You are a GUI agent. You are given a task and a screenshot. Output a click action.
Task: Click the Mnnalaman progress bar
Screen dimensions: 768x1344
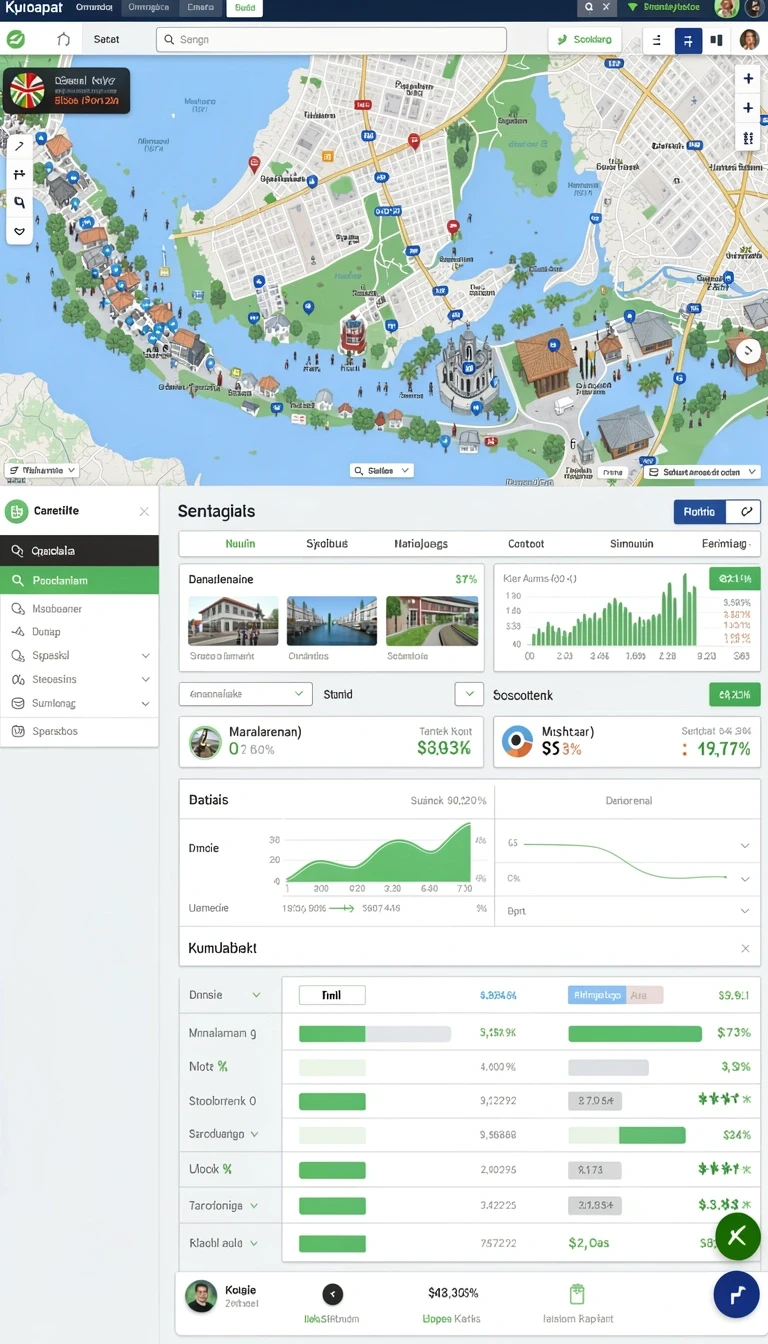(375, 1033)
